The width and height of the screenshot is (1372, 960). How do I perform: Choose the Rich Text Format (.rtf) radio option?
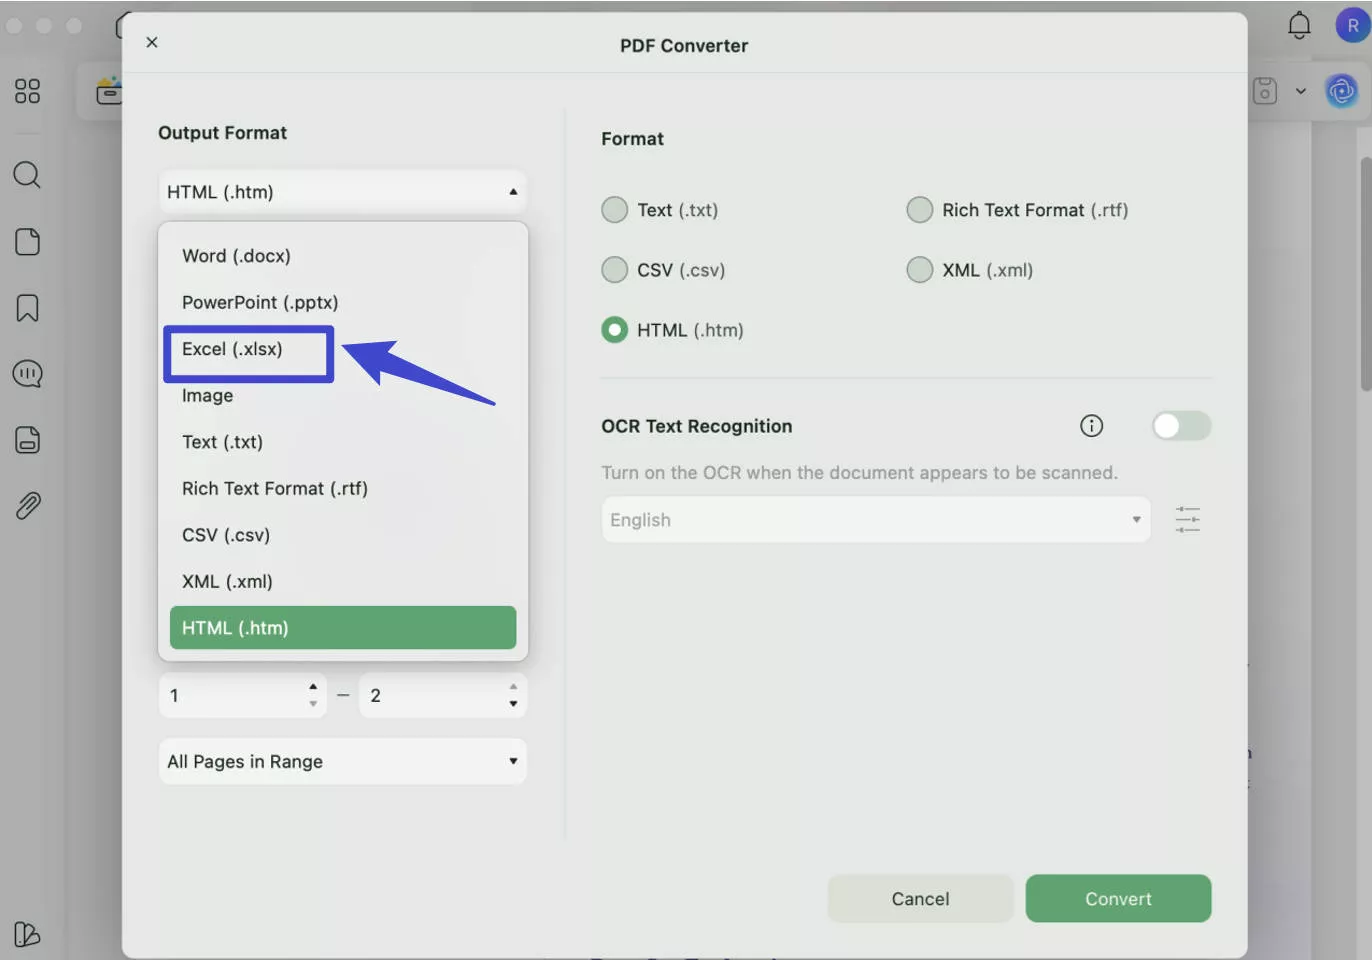919,210
